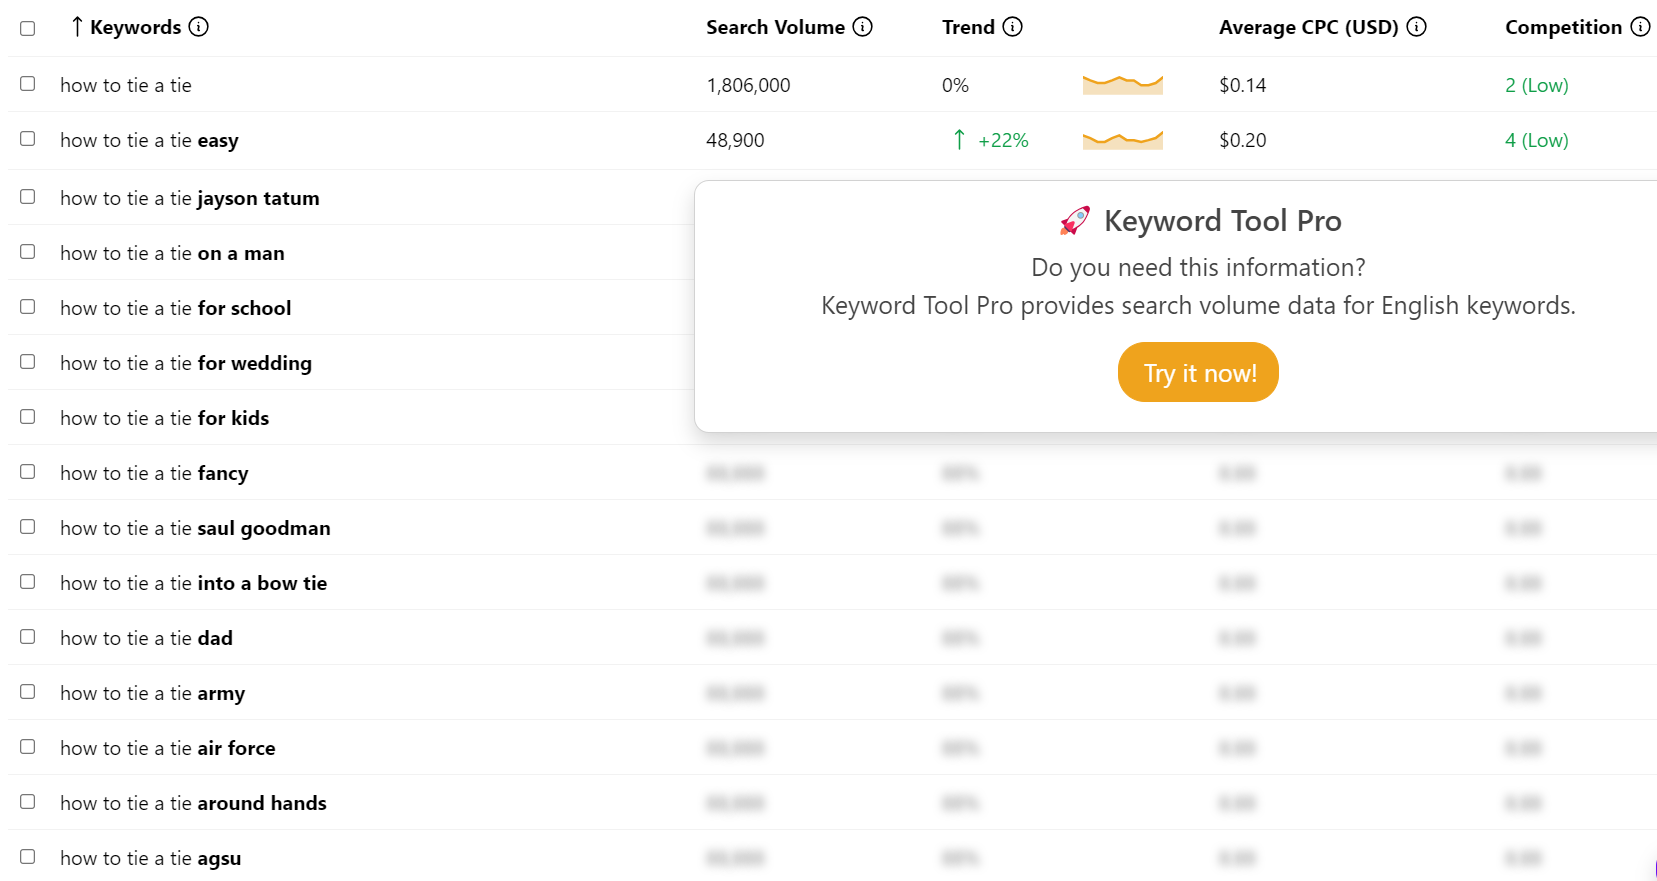Enable the 'fancy' keyword checkbox
1657x881 pixels.
coord(28,472)
